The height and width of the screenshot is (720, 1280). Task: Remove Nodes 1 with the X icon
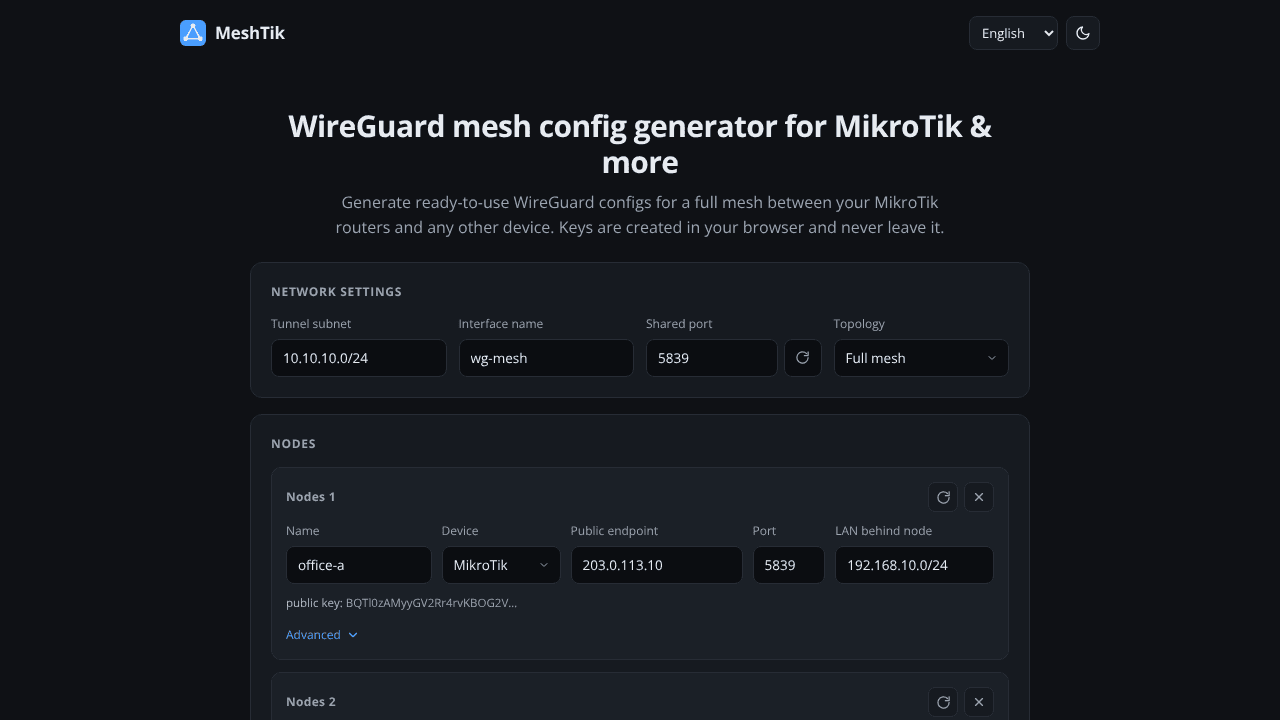979,497
